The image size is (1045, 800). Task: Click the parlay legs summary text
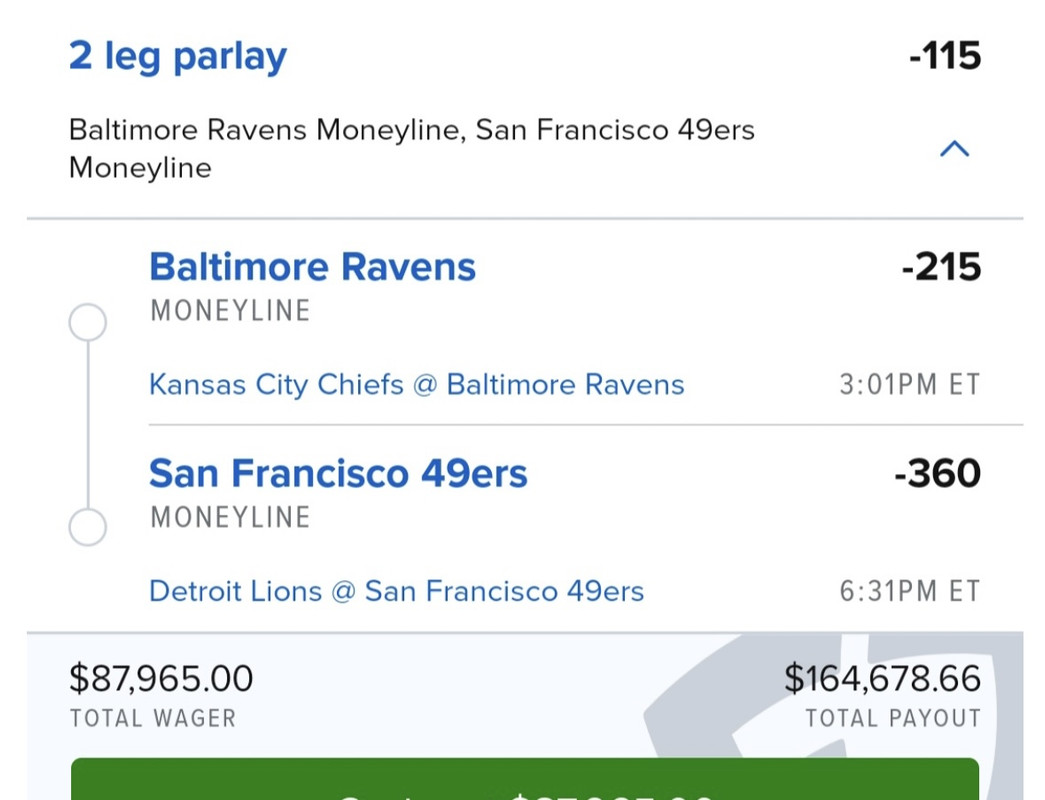tap(412, 149)
